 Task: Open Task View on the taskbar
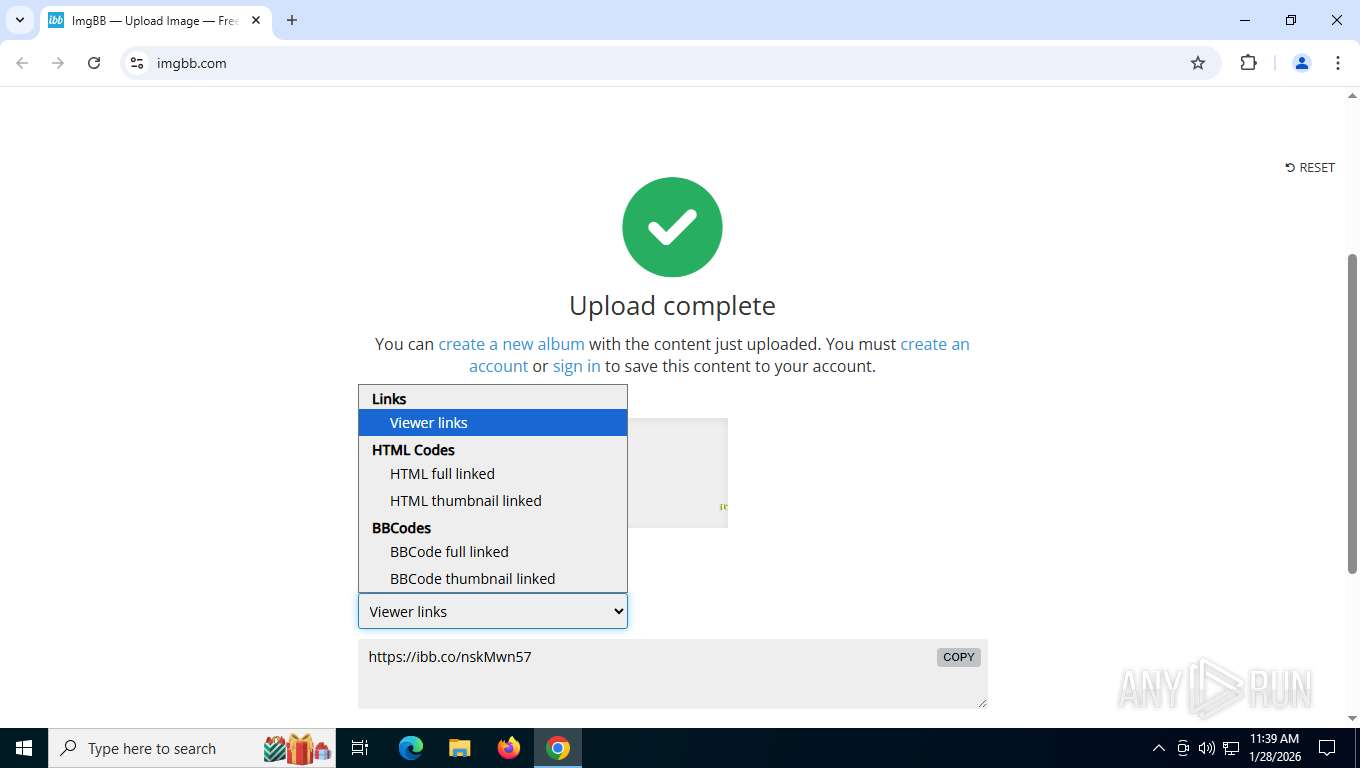pos(360,748)
